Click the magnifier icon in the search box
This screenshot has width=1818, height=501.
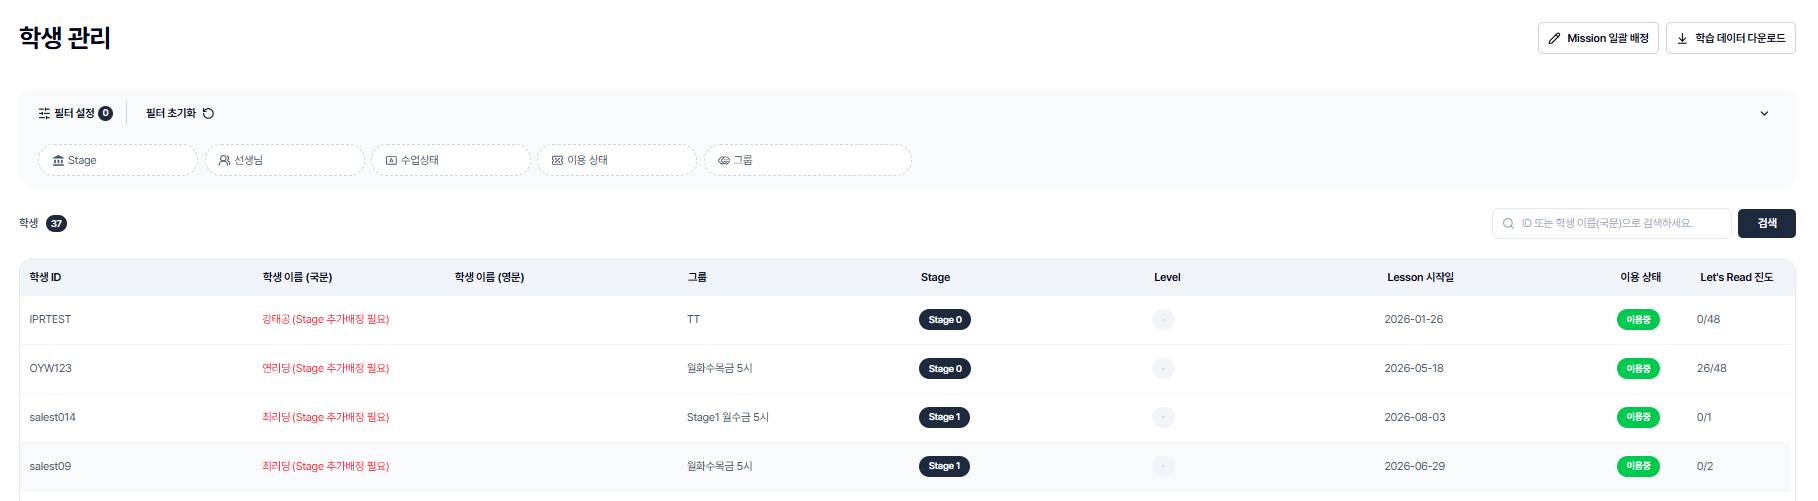pyautogui.click(x=1508, y=223)
